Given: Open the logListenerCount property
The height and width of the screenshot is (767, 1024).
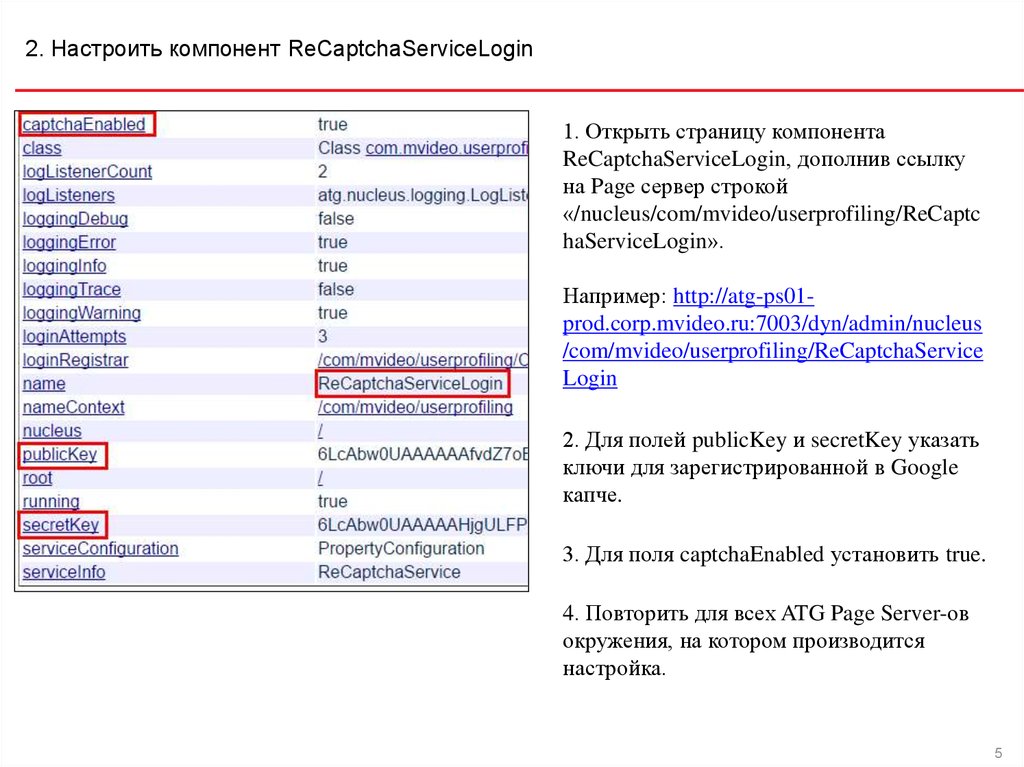Looking at the screenshot, I should tap(87, 172).
